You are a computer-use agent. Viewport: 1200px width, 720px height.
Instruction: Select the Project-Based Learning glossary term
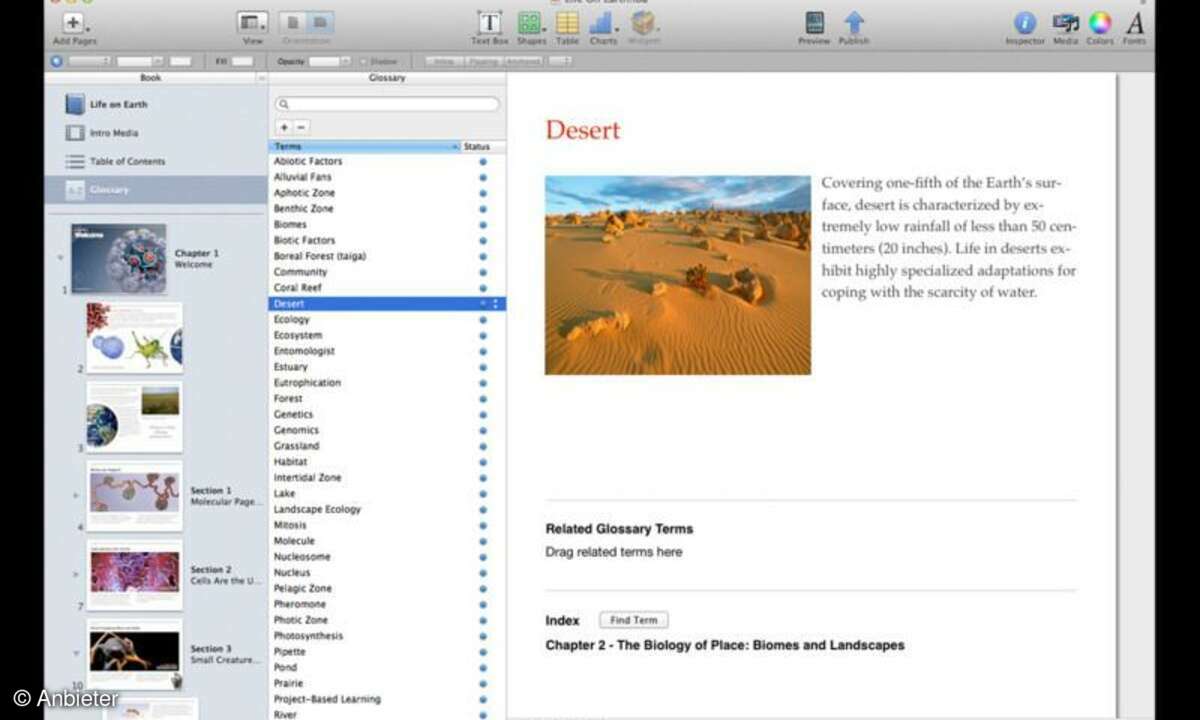point(327,699)
